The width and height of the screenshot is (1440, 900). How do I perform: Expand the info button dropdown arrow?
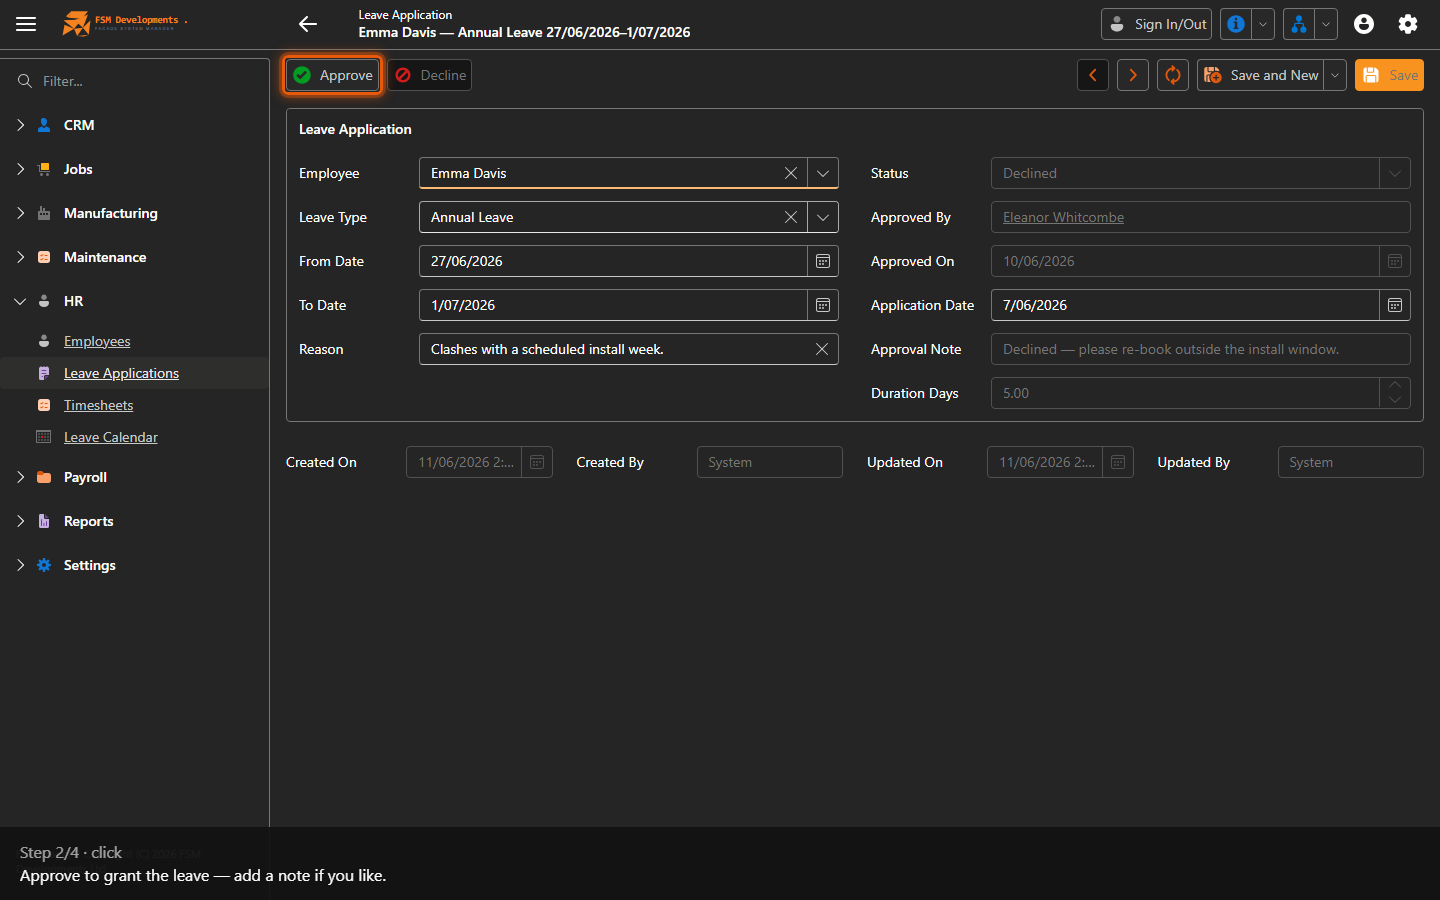pos(1263,24)
